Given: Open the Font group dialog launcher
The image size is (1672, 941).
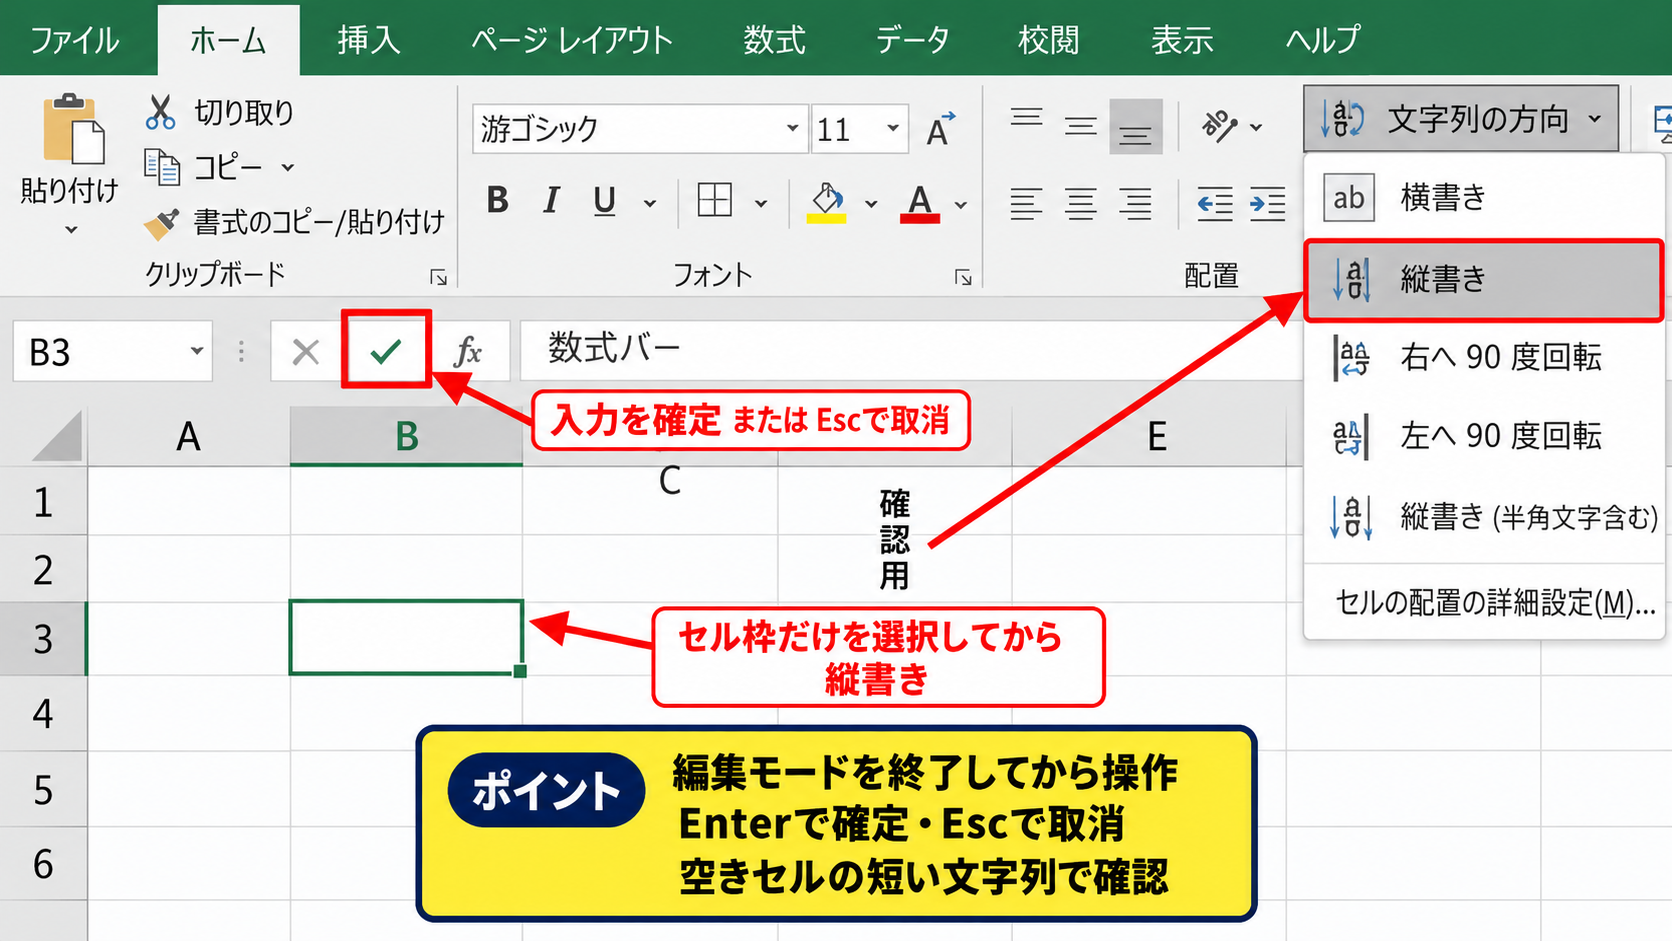Looking at the screenshot, I should point(963,278).
